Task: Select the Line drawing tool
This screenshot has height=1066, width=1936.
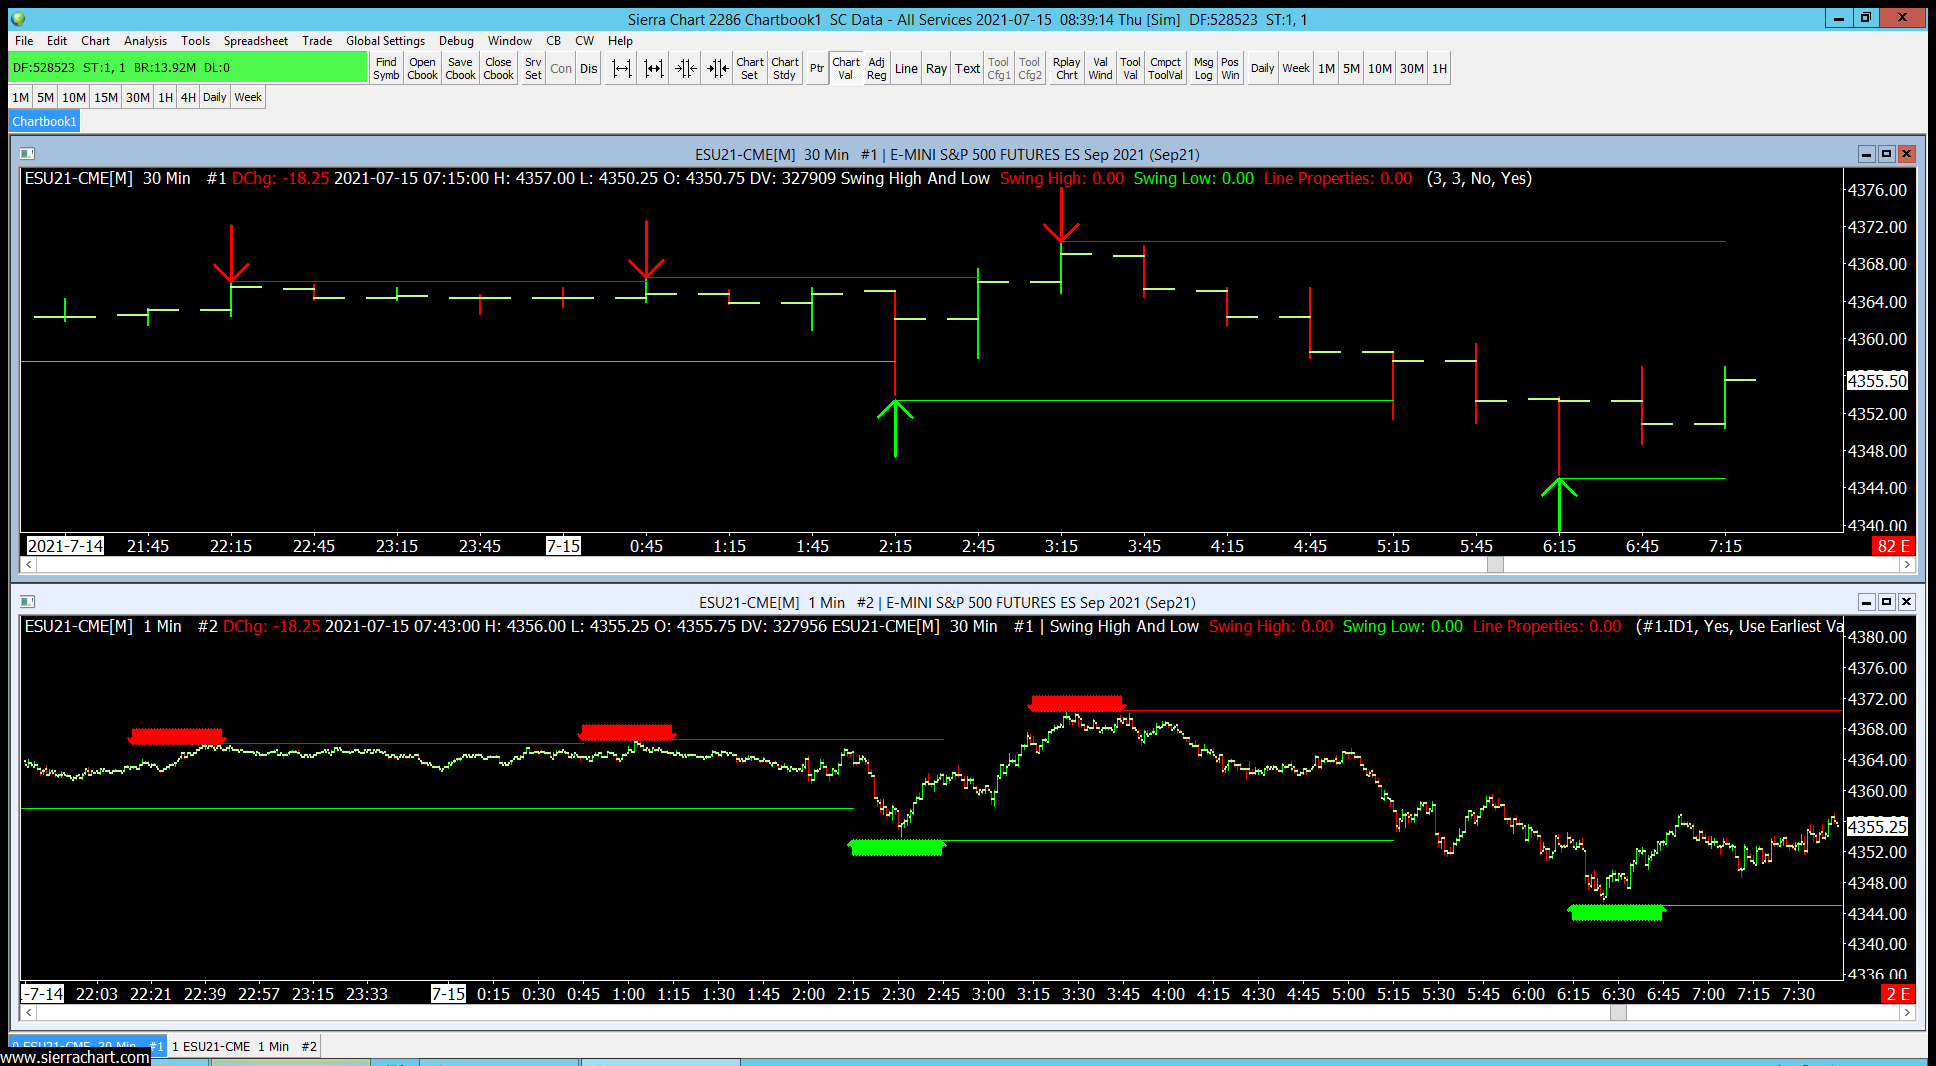Action: [906, 68]
